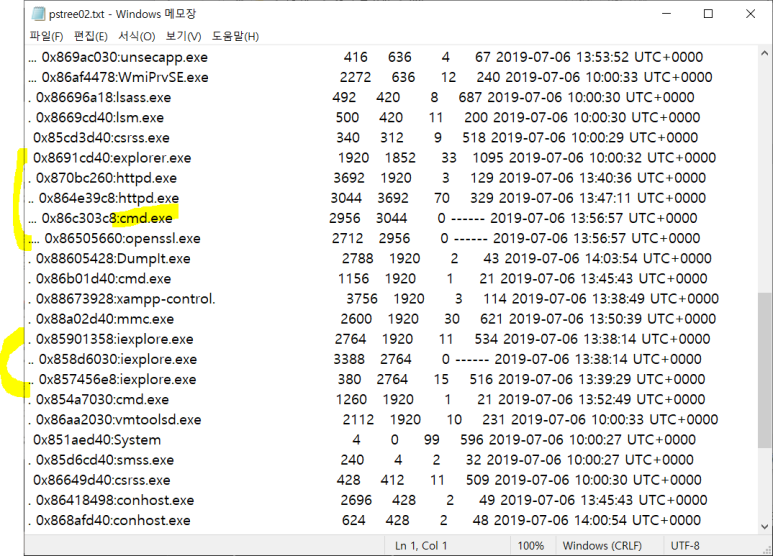This screenshot has height=556, width=773.
Task: Open the 파일(F) menu
Action: tap(46, 36)
